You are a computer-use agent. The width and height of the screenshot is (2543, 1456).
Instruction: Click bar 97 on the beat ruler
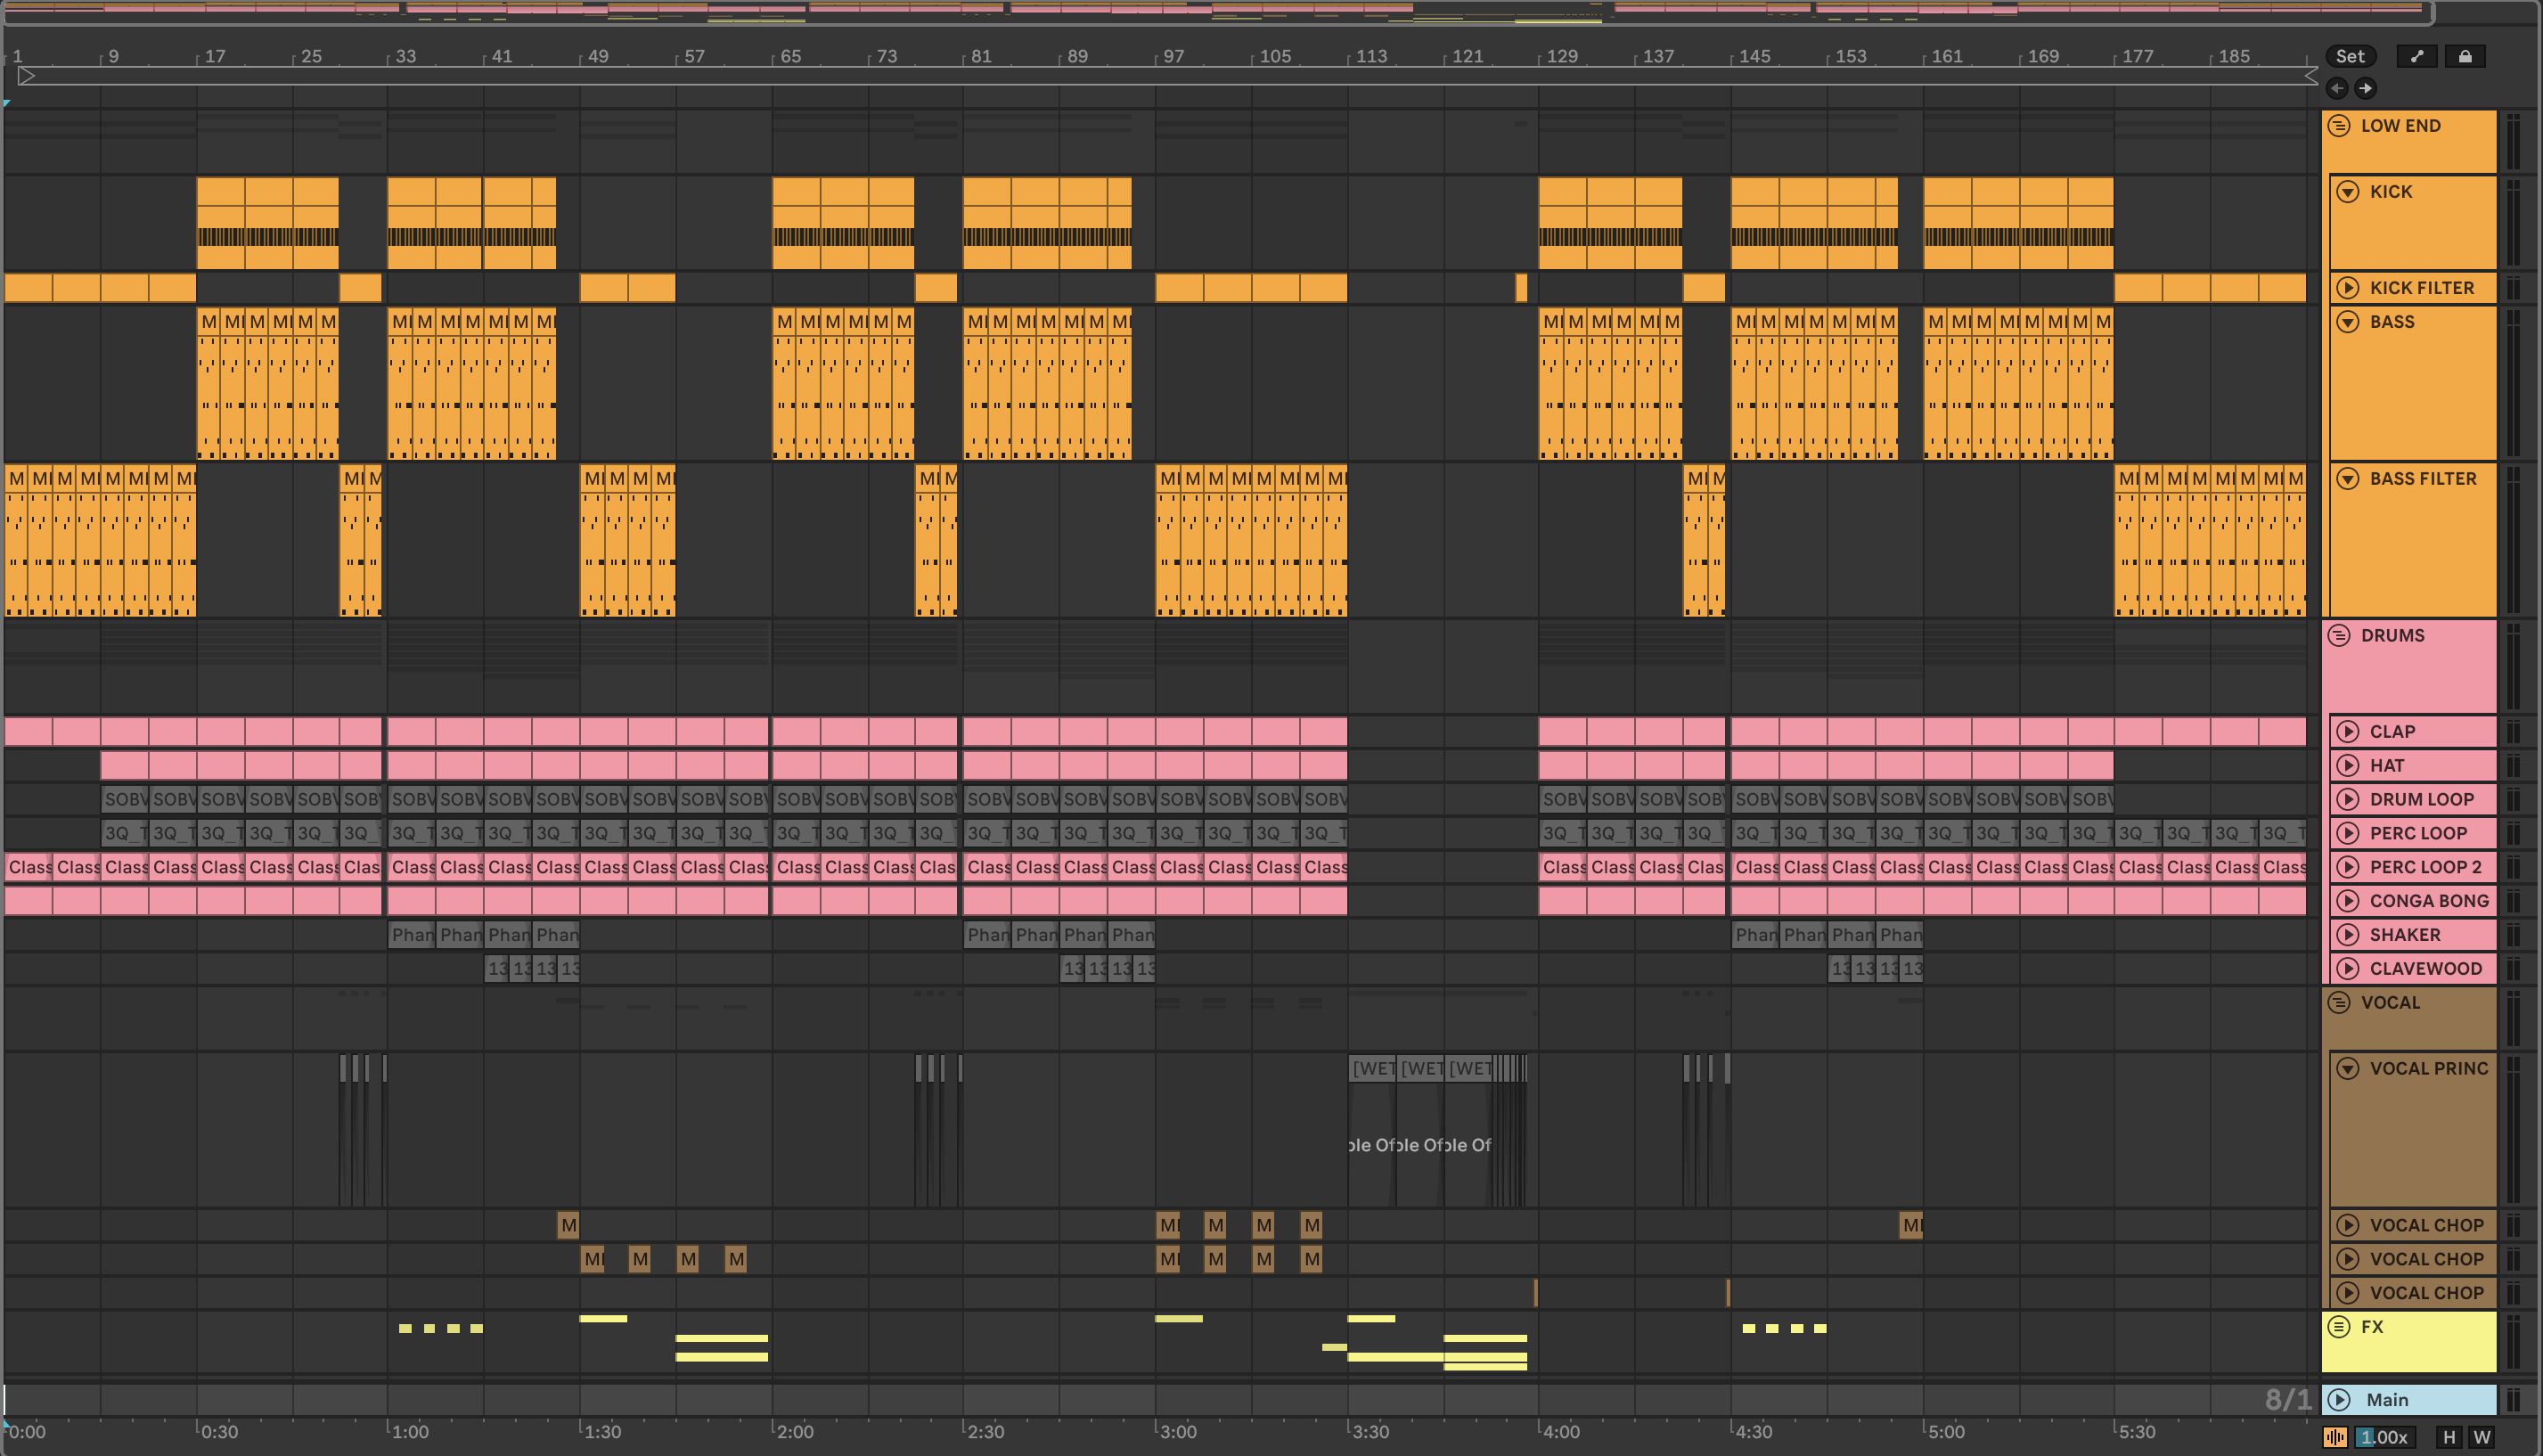pos(1173,56)
